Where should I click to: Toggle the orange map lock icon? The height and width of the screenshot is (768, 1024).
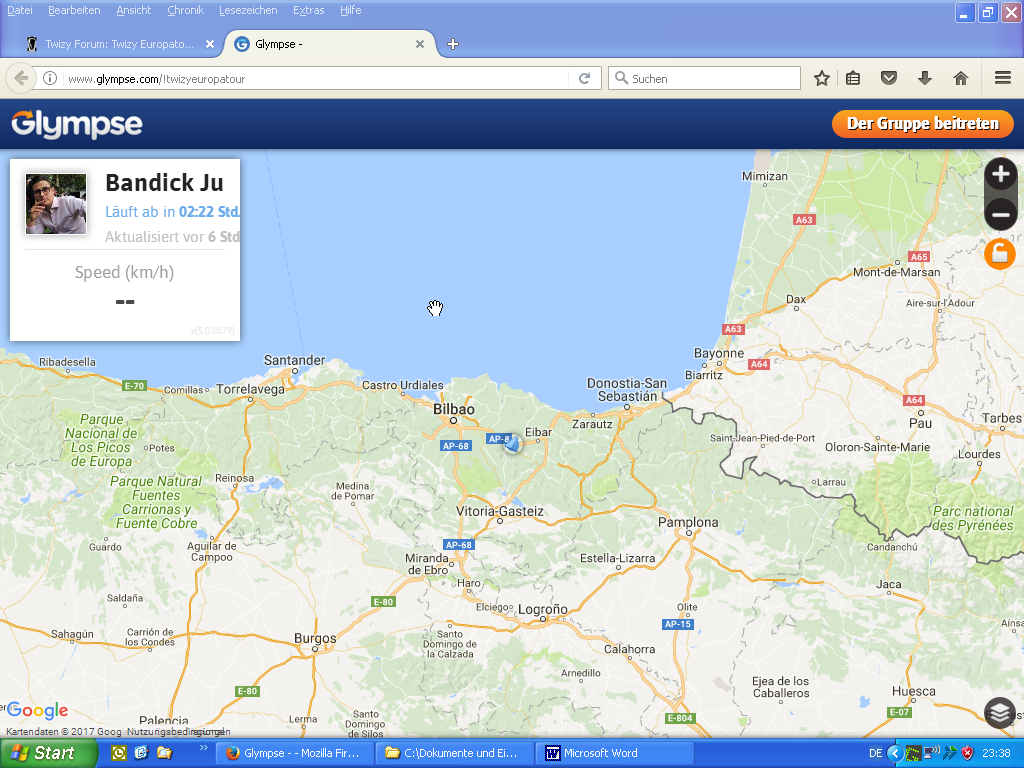[x=999, y=254]
